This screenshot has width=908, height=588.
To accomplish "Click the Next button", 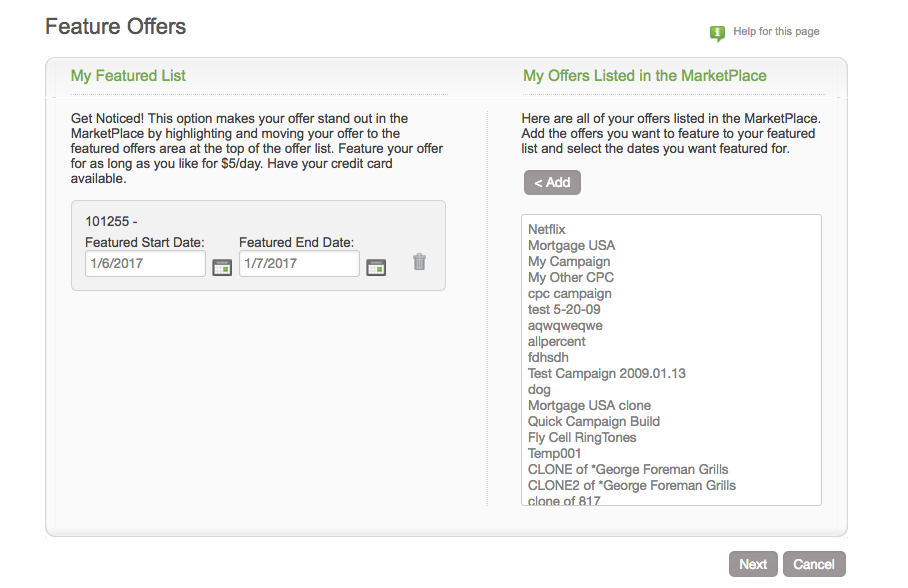I will point(753,564).
